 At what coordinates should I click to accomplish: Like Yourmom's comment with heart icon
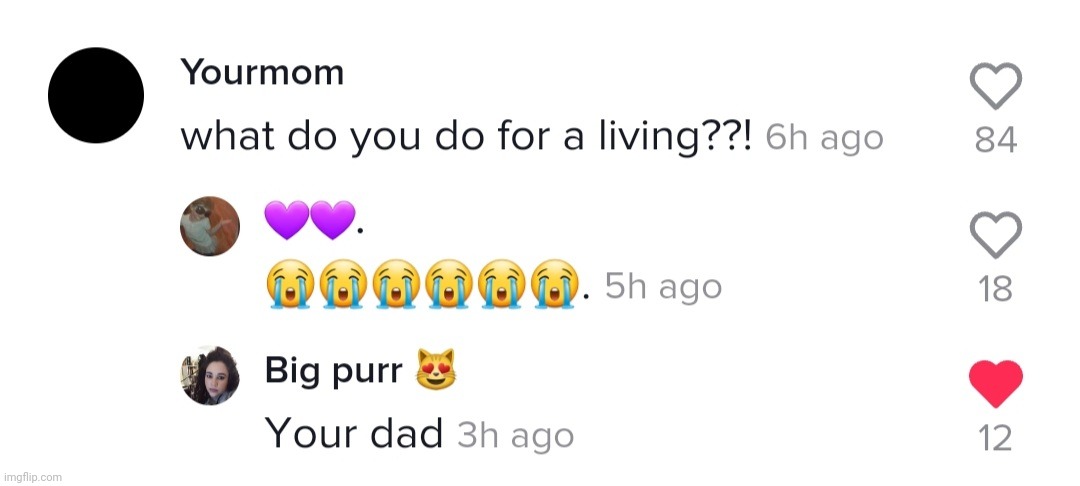pyautogui.click(x=995, y=86)
